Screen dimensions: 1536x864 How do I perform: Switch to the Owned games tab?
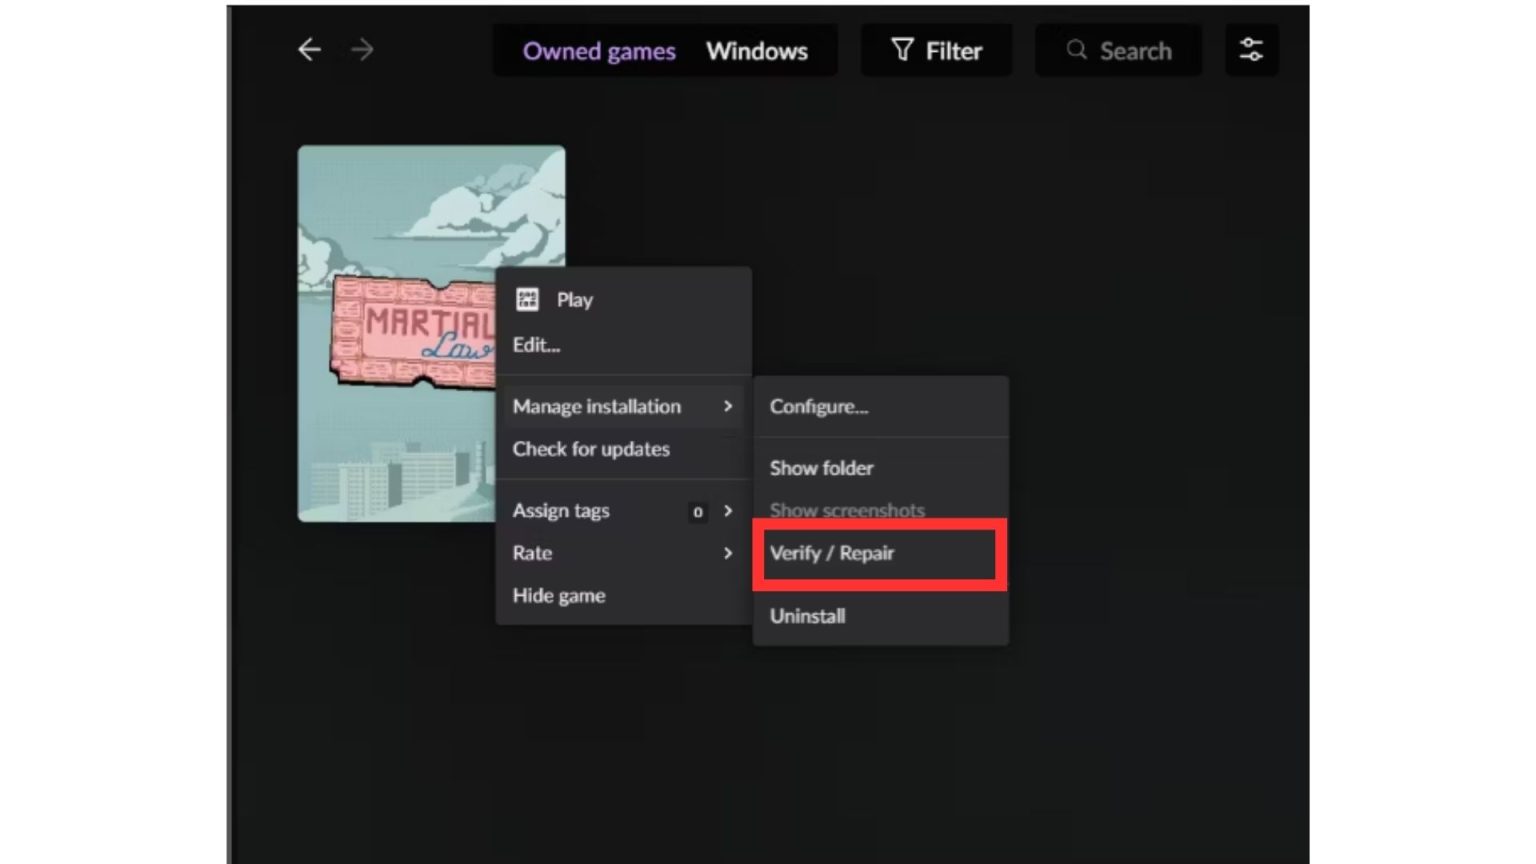coord(599,51)
